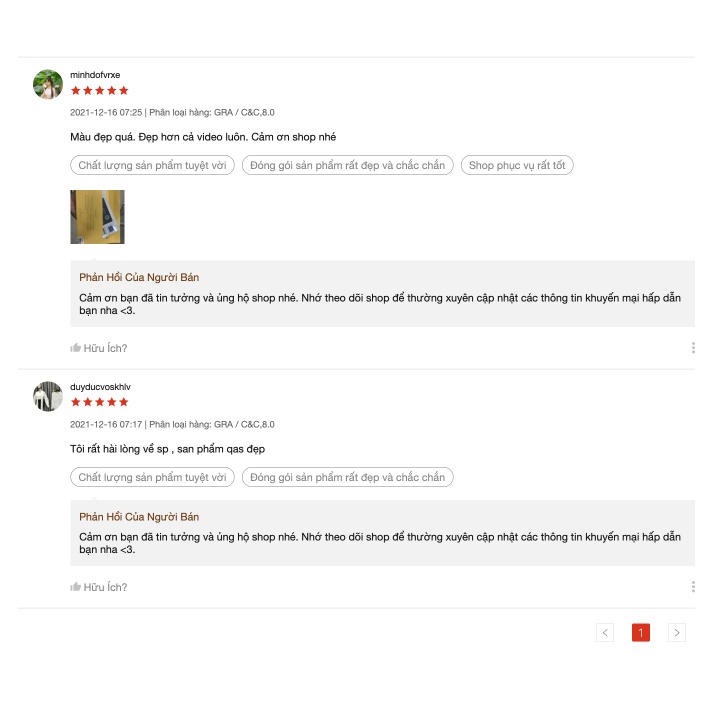Screen dimensions: 704x704
Task: Click the five-star rating on duyducvoskhlv's review
Action: [x=99, y=402]
